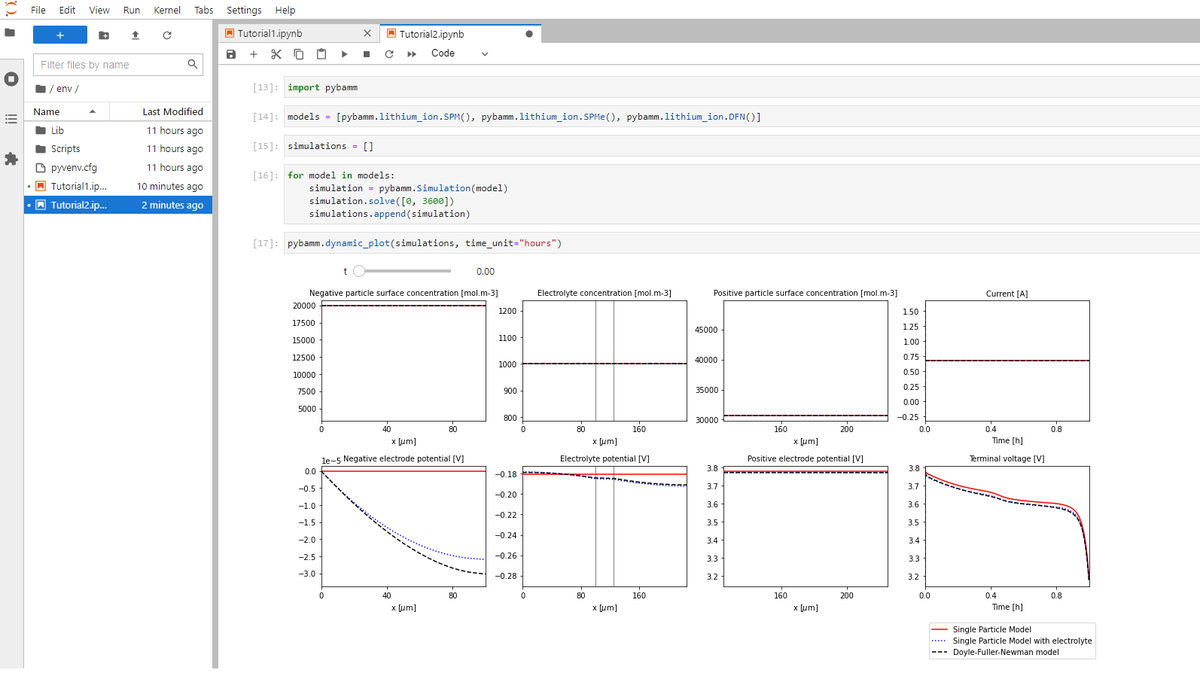Click the pybamm.dynamic_plot cell

coord(743,243)
